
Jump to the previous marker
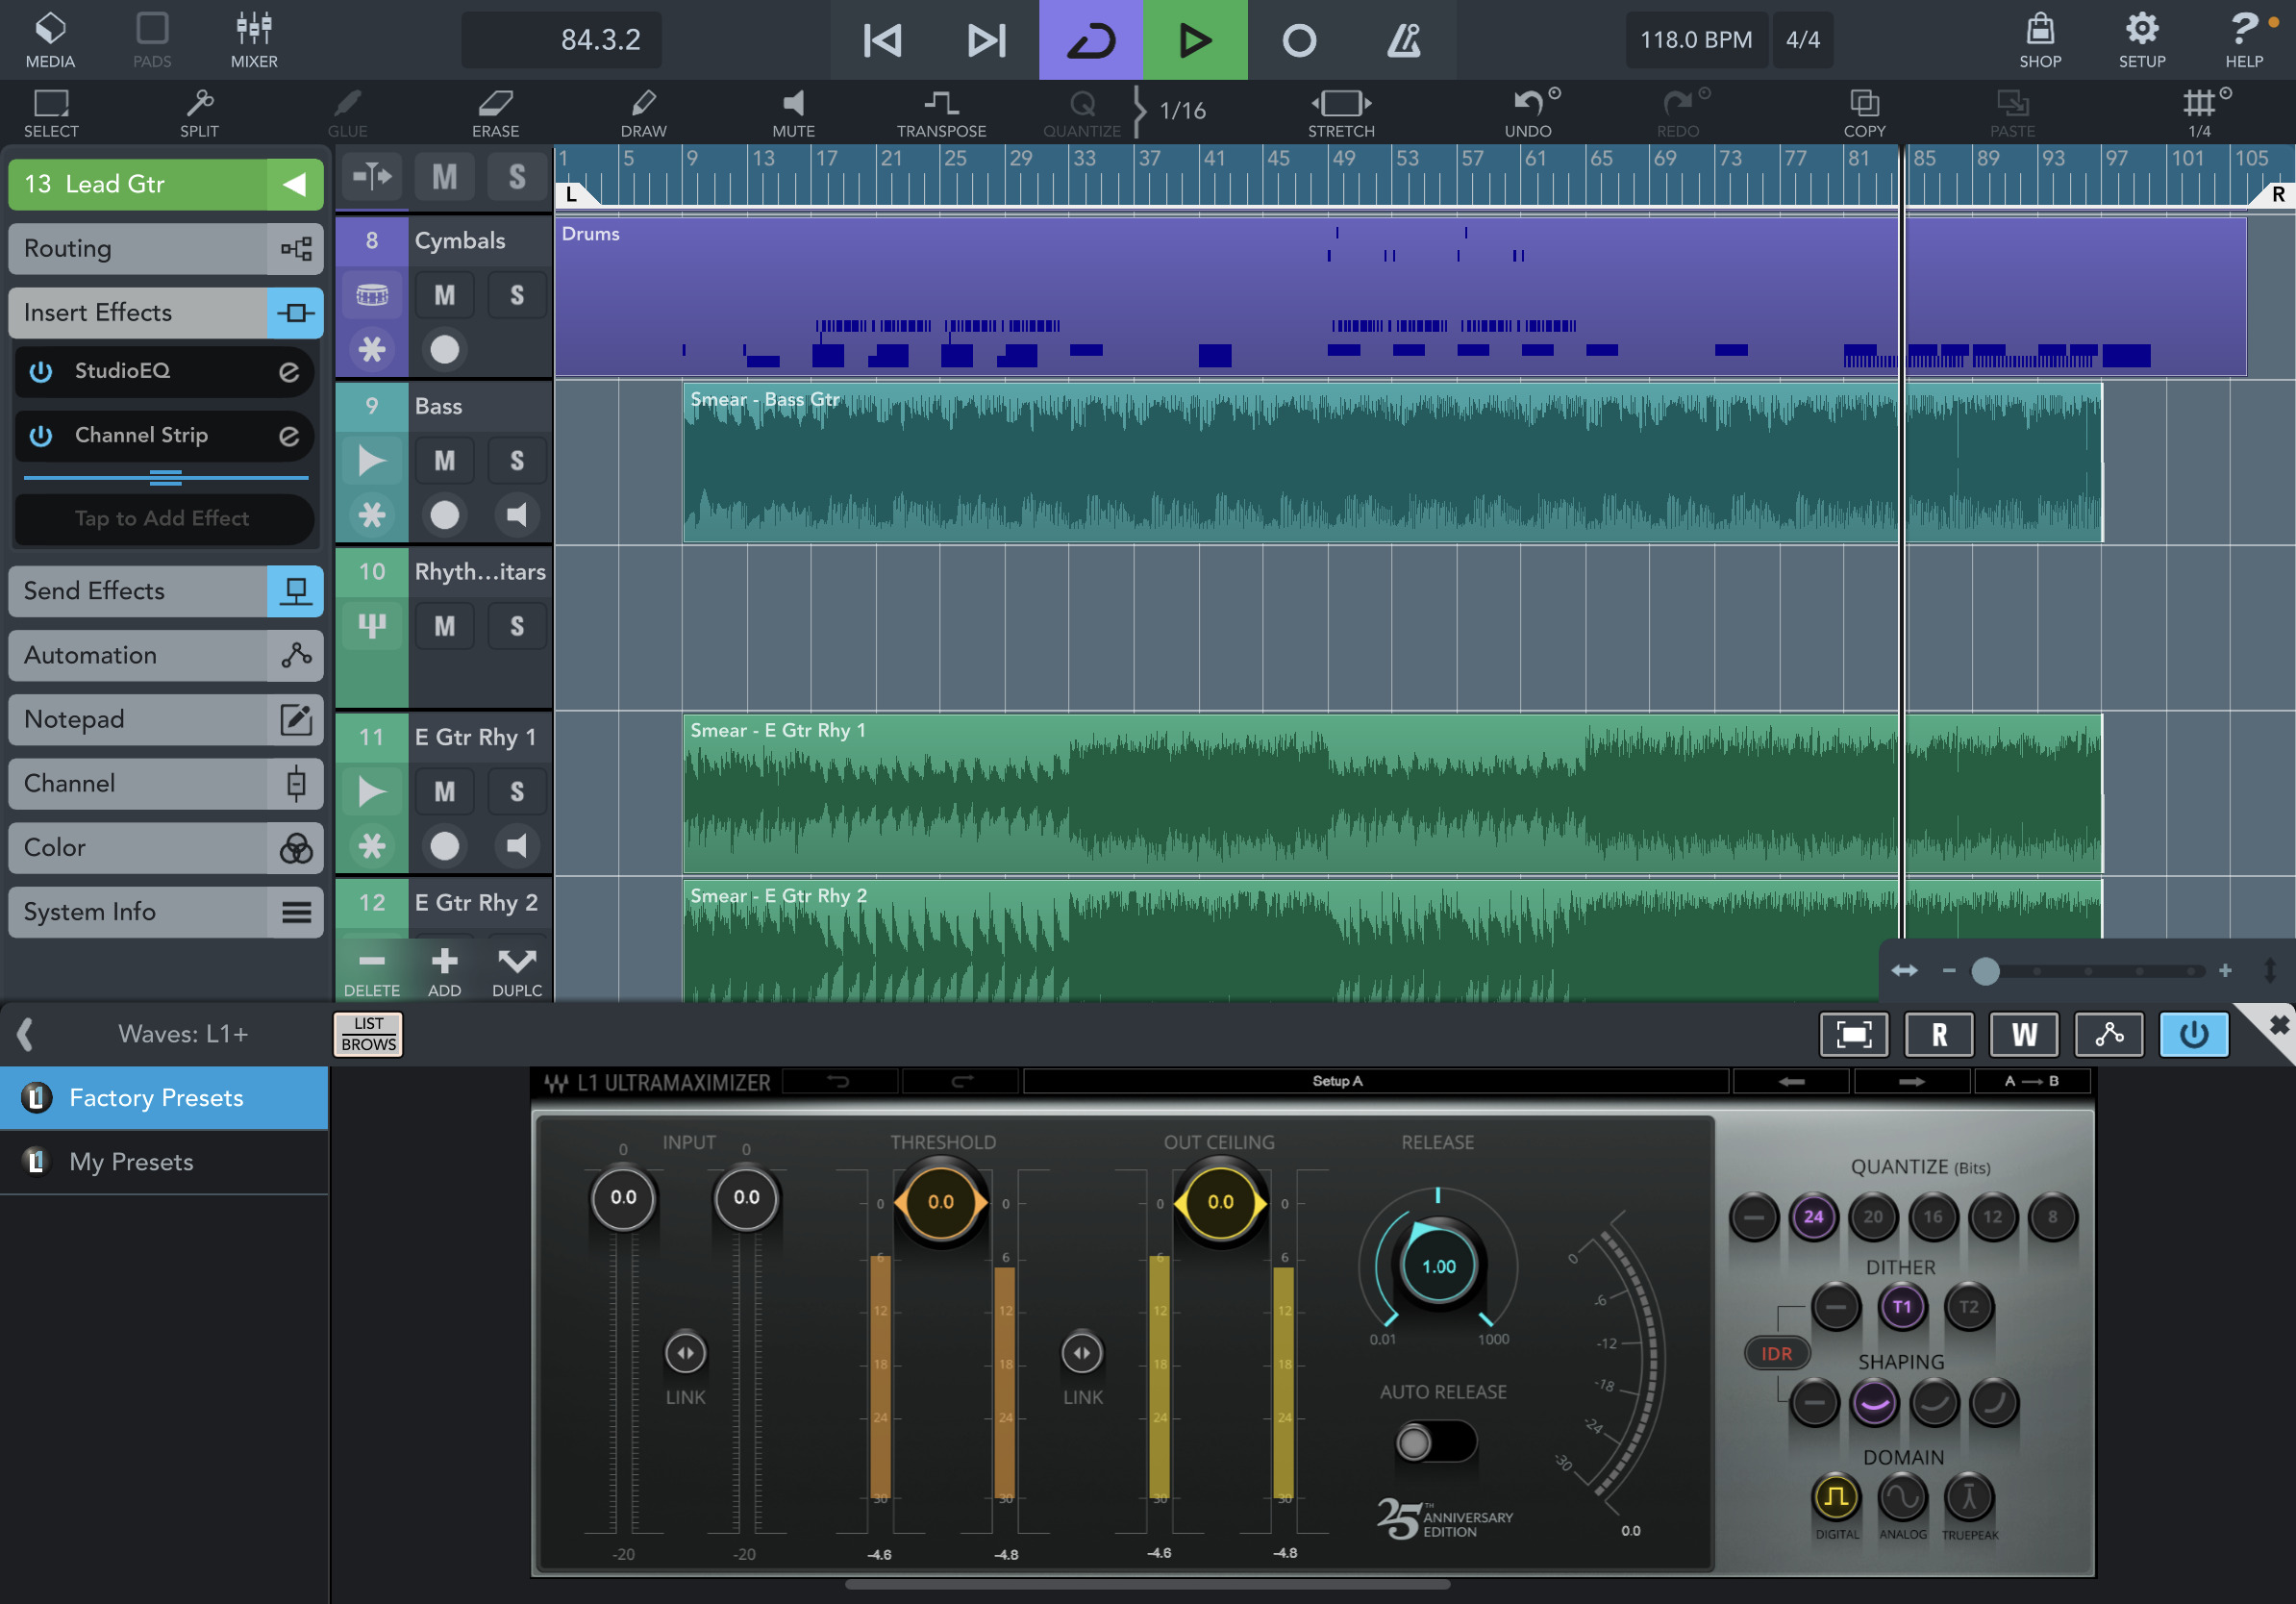click(882, 40)
